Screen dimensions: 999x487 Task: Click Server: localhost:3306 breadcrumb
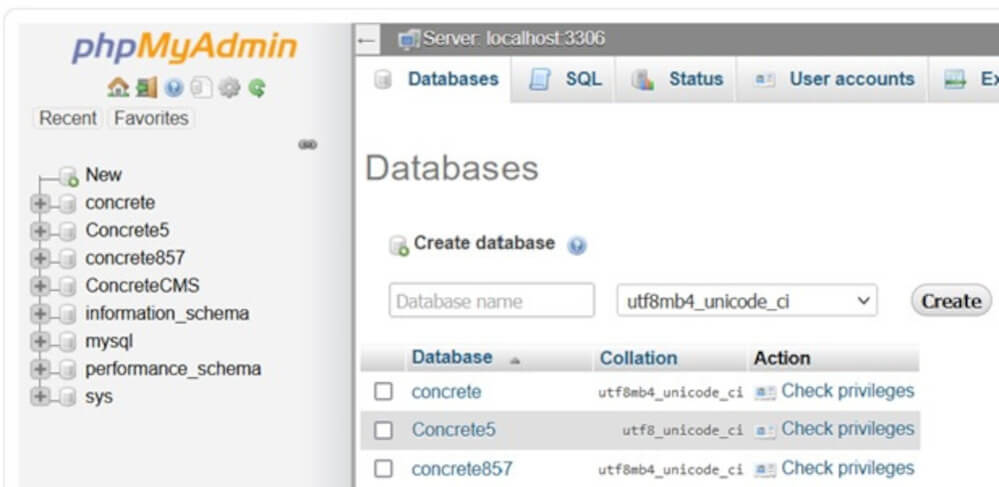[514, 40]
